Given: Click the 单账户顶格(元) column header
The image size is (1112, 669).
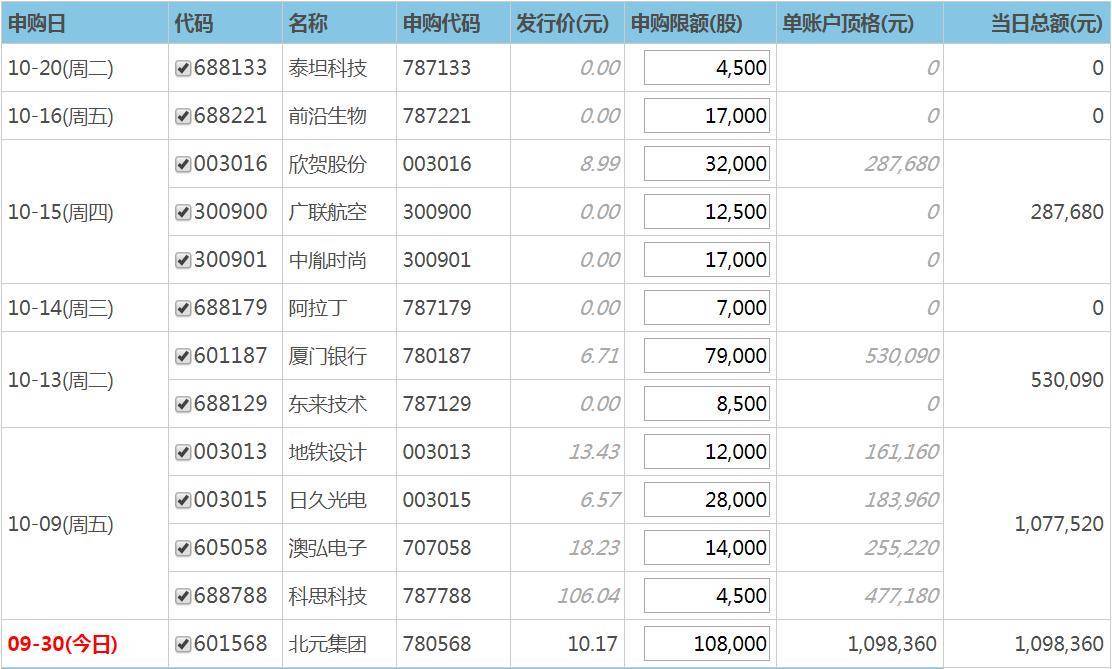Looking at the screenshot, I should (860, 23).
